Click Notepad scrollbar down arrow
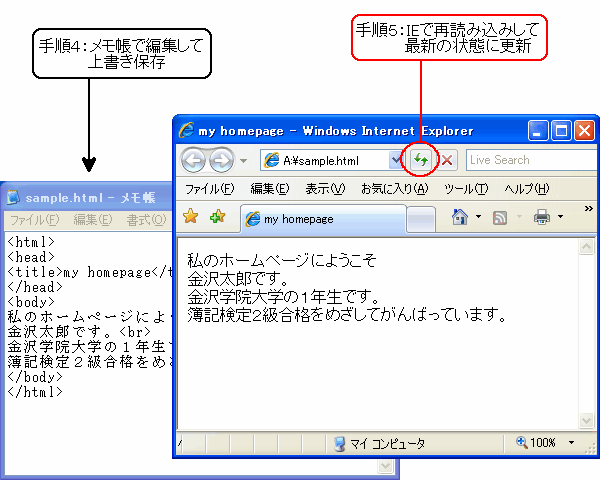This screenshot has width=600, height=480. [385, 466]
